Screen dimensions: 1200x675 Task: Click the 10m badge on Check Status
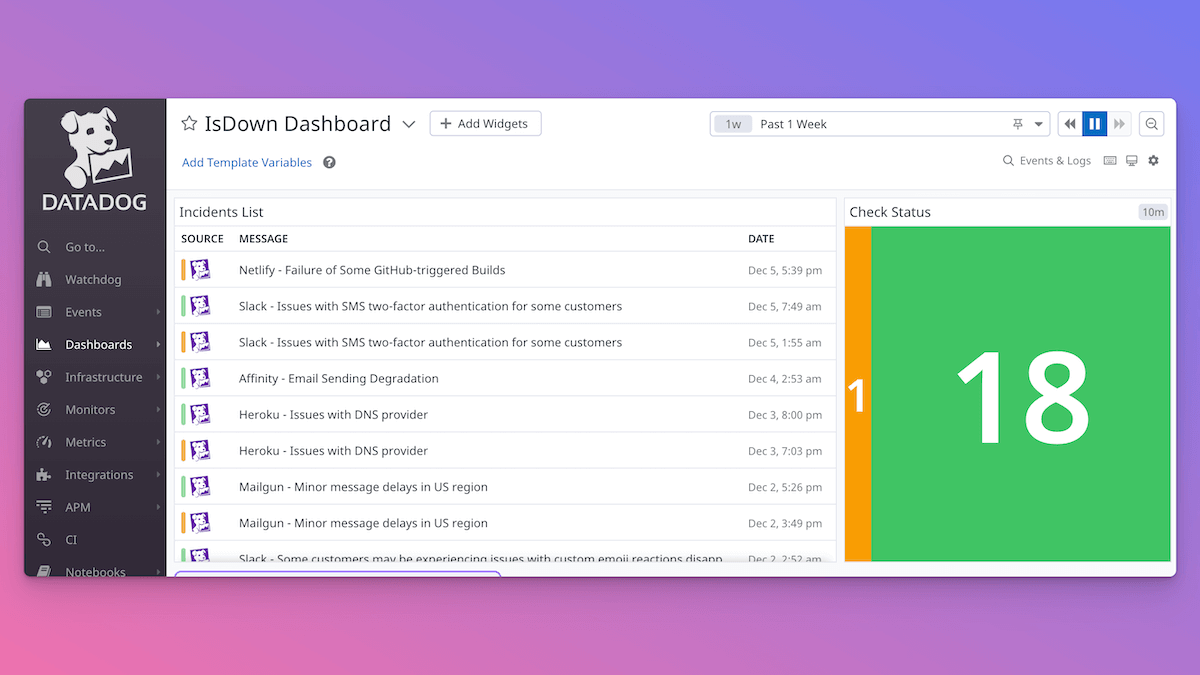coord(1153,212)
